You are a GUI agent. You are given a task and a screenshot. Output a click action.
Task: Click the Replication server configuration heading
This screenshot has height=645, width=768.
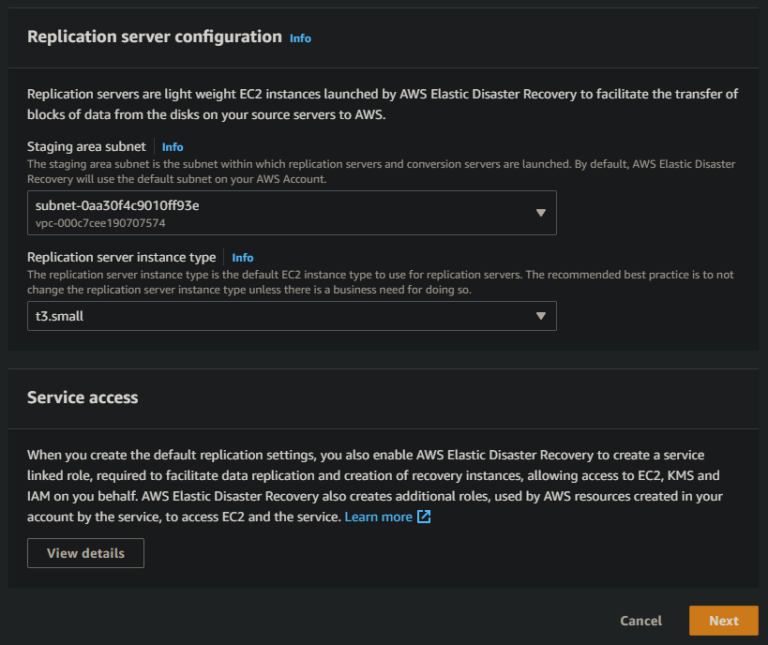click(x=154, y=37)
